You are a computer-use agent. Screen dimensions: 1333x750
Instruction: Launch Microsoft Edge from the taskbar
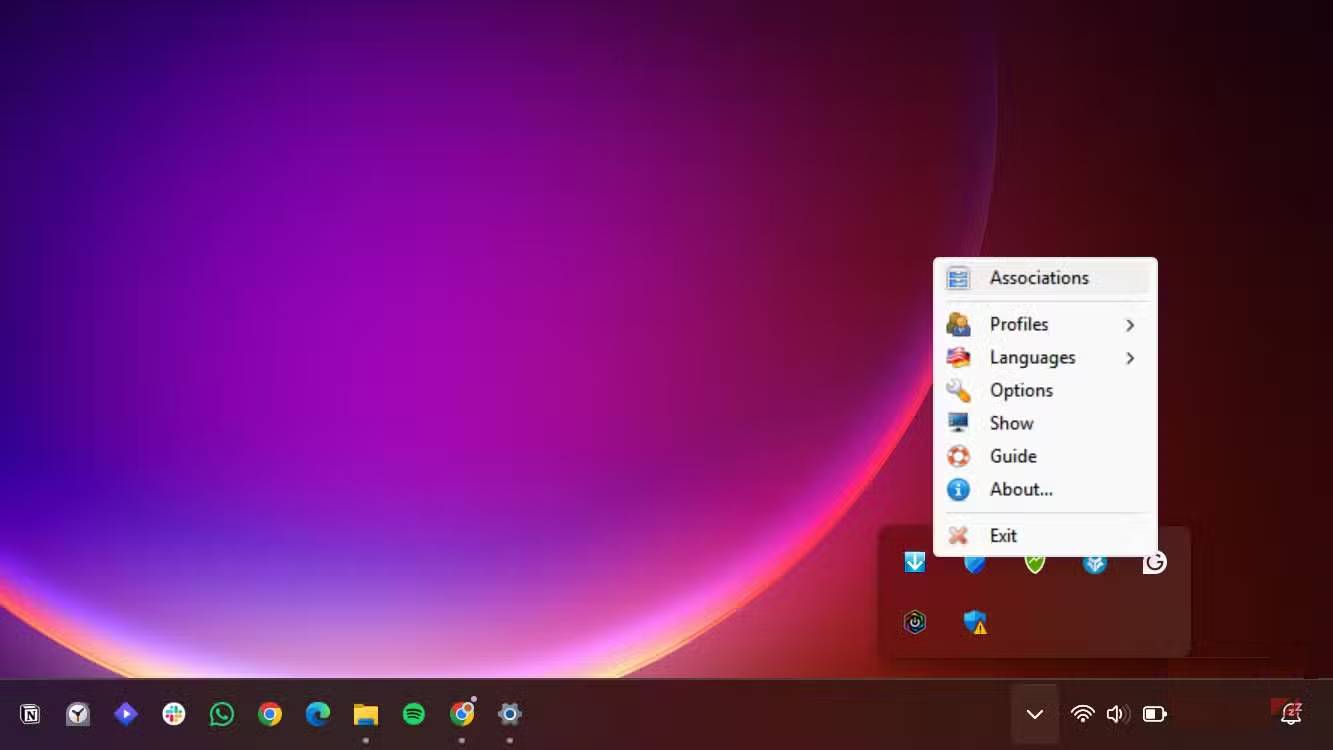(318, 714)
